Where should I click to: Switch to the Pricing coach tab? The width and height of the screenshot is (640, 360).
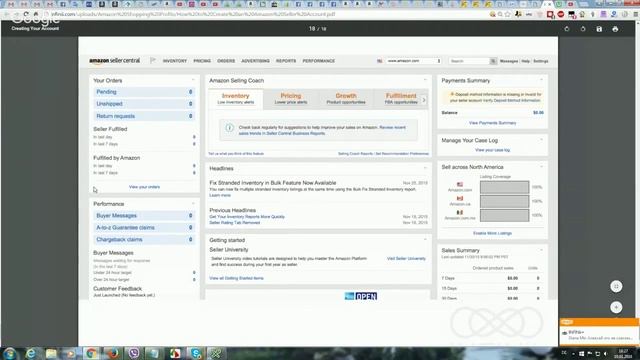291,98
